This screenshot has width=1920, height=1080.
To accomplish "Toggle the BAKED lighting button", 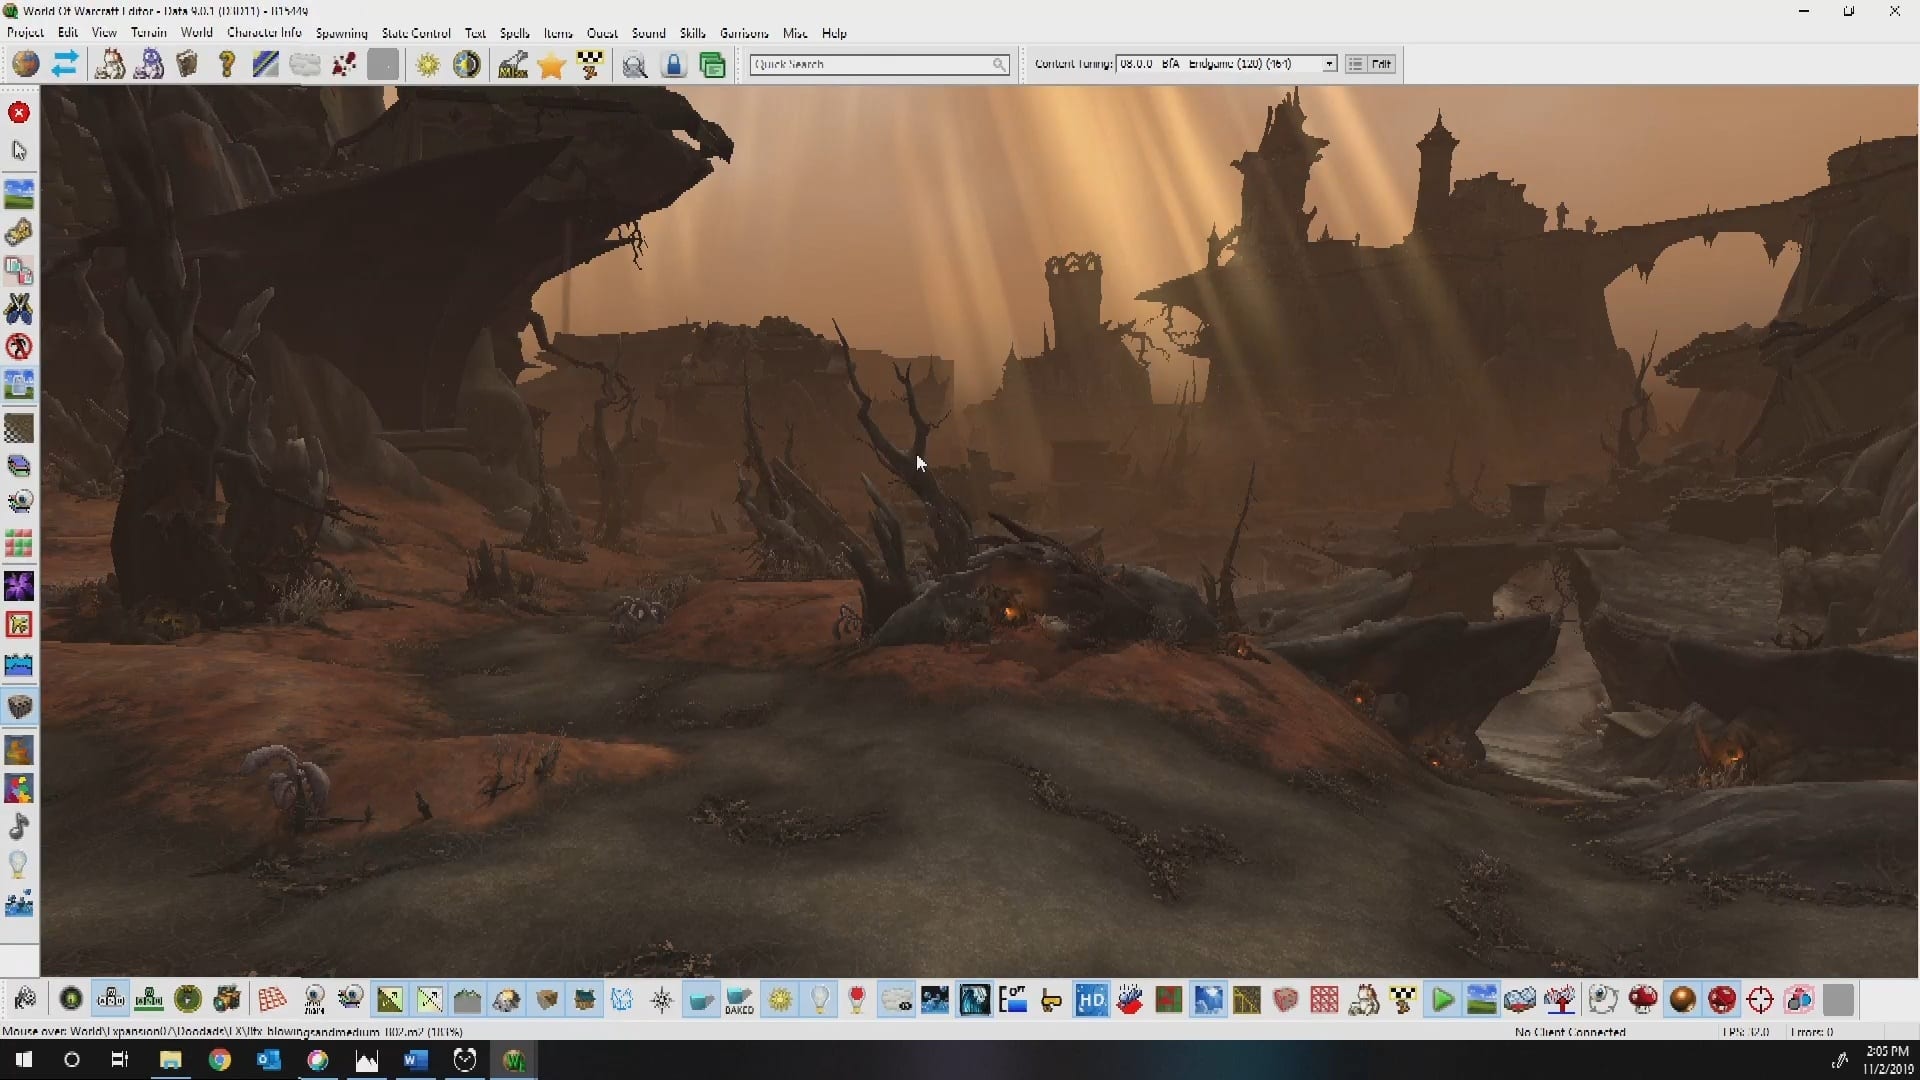I will (740, 999).
